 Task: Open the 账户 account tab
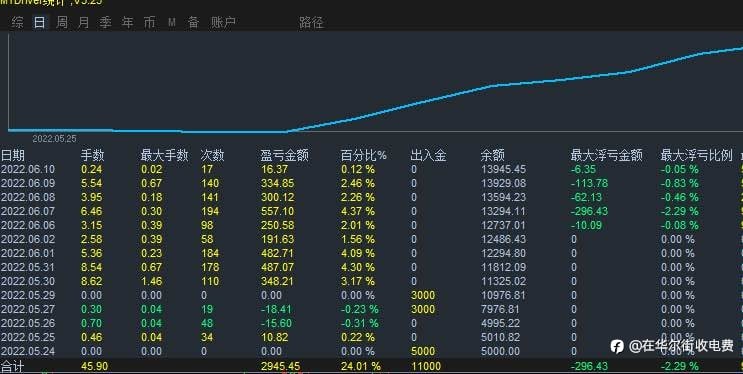click(223, 22)
